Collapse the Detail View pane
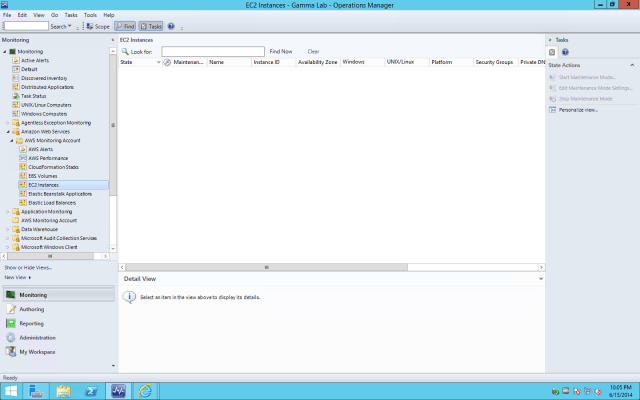640x400 pixels. click(x=541, y=279)
